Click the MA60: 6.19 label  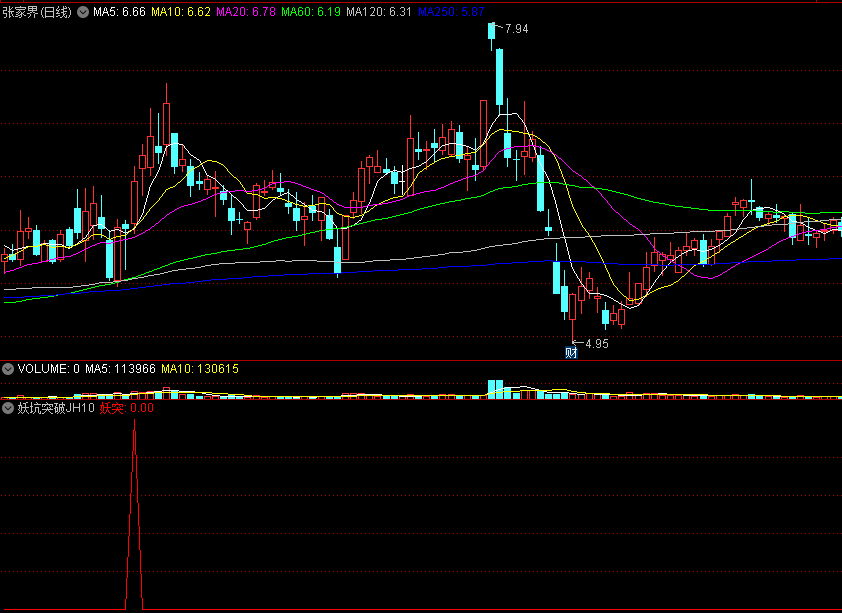pyautogui.click(x=311, y=12)
